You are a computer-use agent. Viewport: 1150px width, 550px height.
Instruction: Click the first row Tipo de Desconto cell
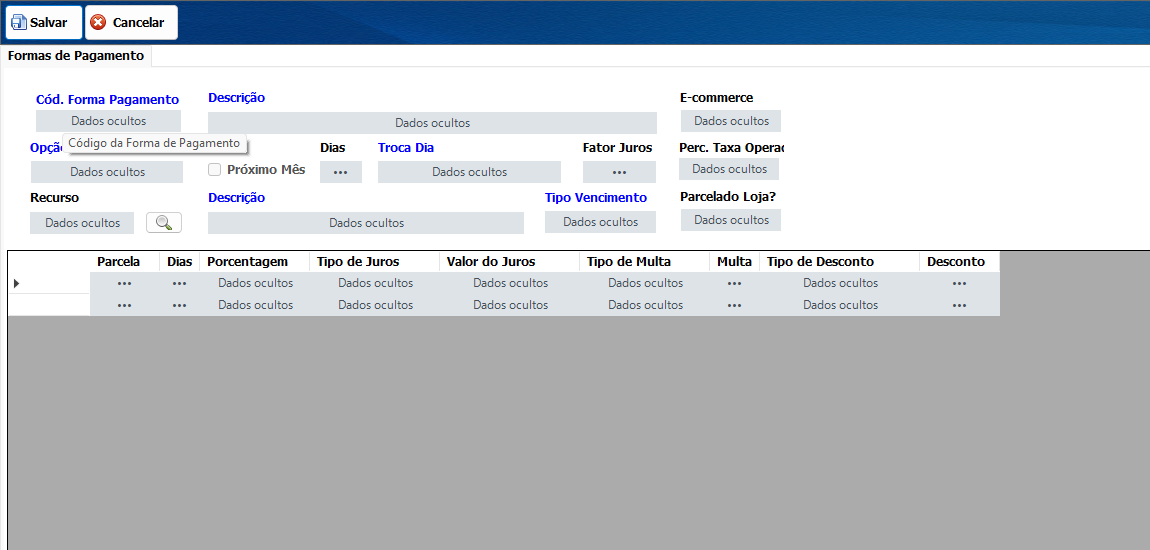[840, 283]
